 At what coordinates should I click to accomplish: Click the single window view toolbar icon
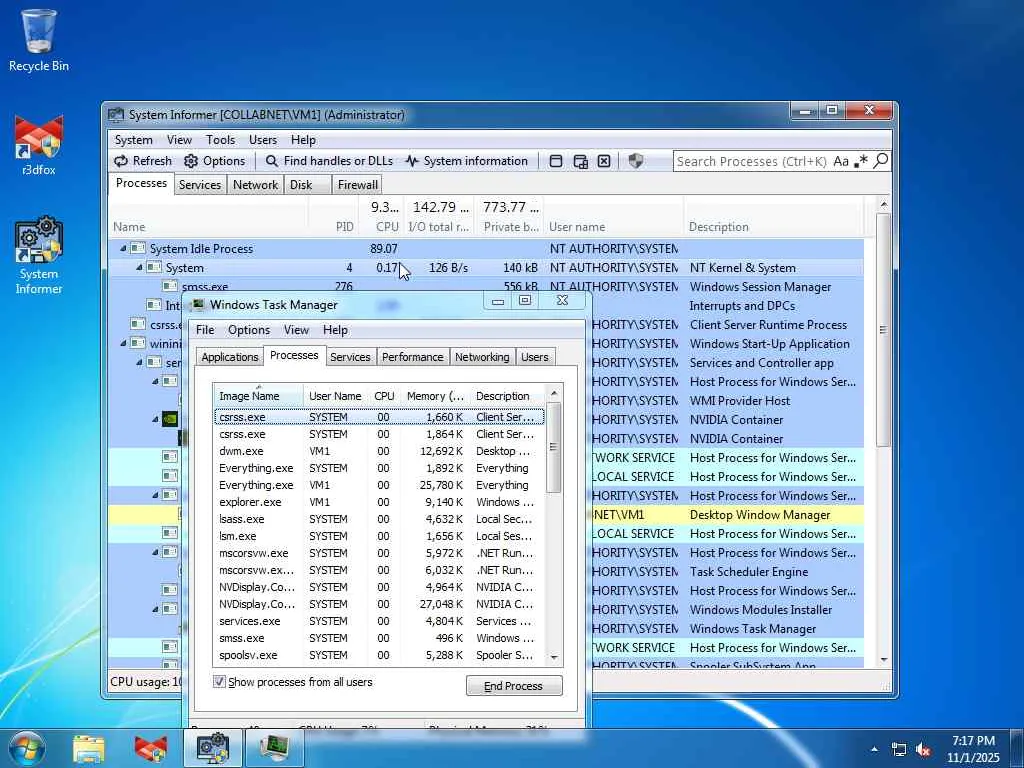(556, 161)
